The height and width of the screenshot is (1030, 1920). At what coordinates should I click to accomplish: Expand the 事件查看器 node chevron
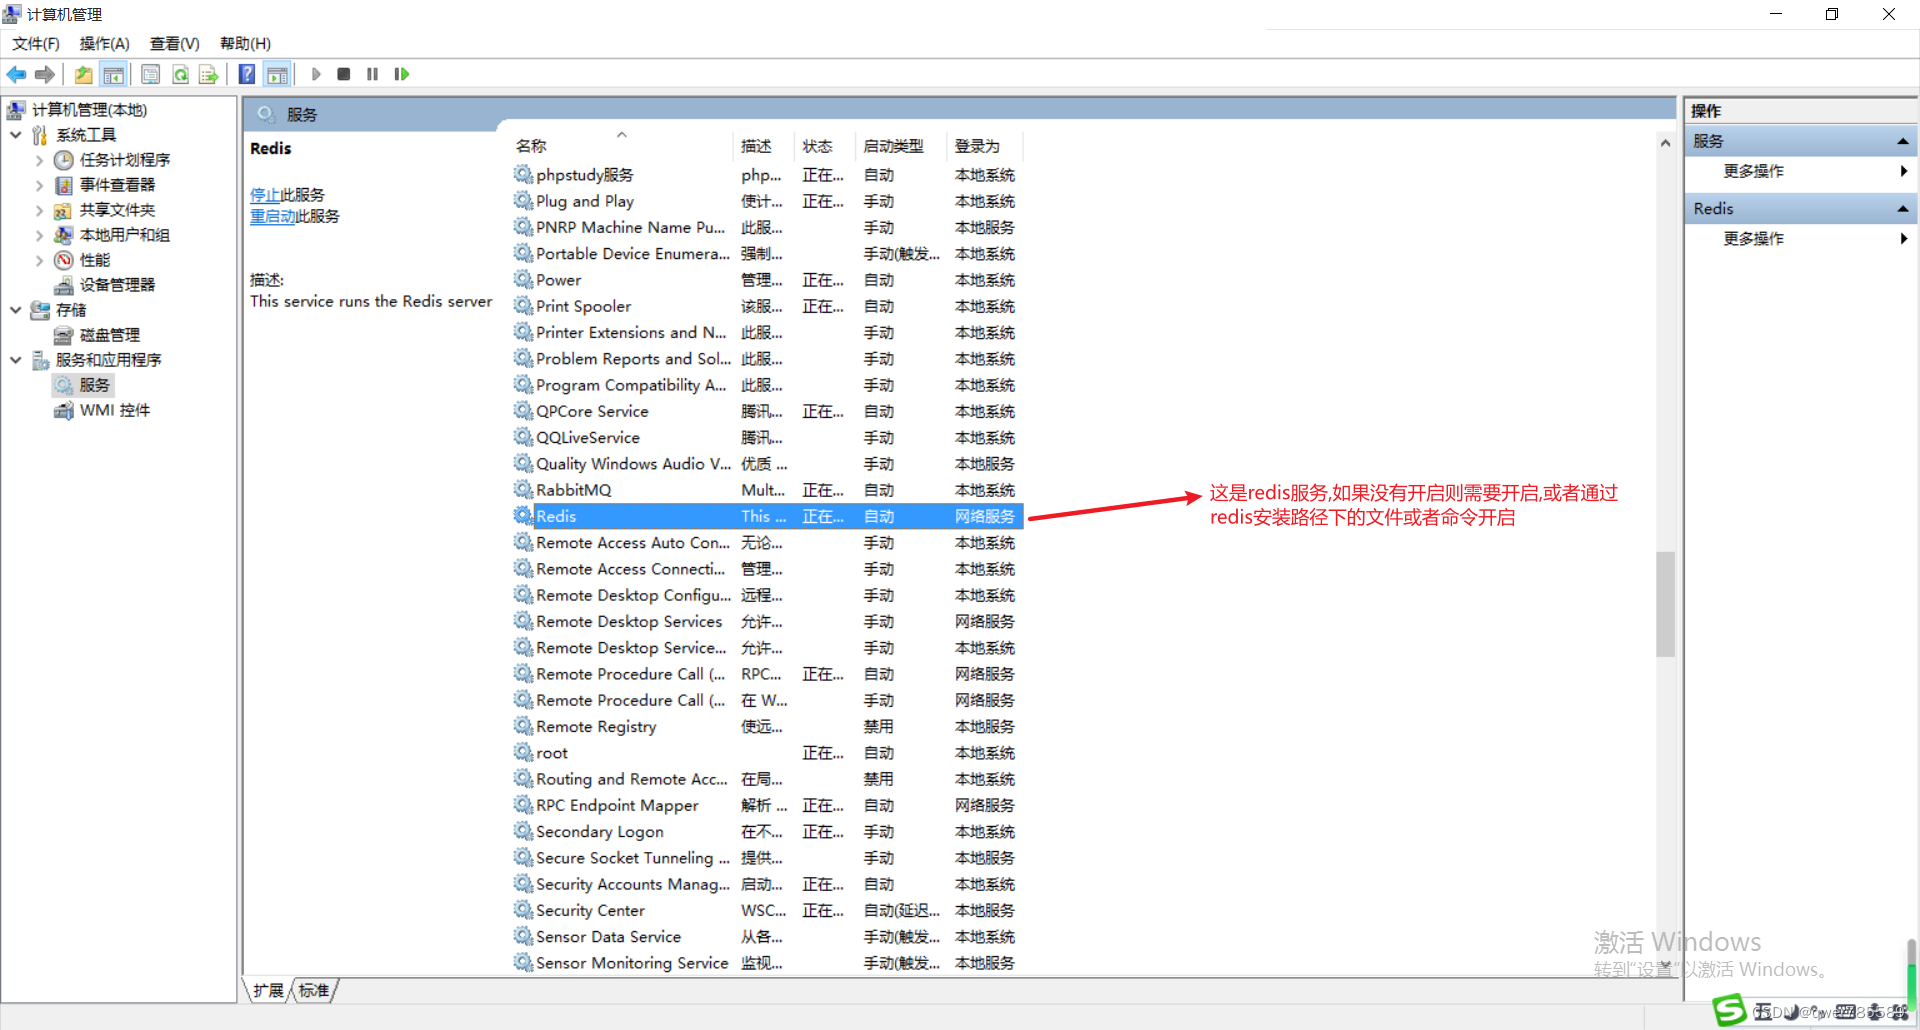(x=39, y=185)
